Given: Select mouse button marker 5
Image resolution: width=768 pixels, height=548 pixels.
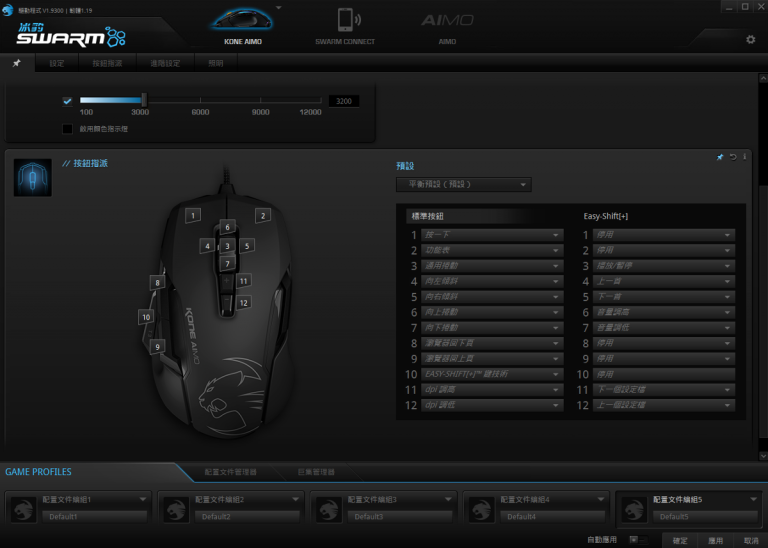Looking at the screenshot, I should (247, 246).
